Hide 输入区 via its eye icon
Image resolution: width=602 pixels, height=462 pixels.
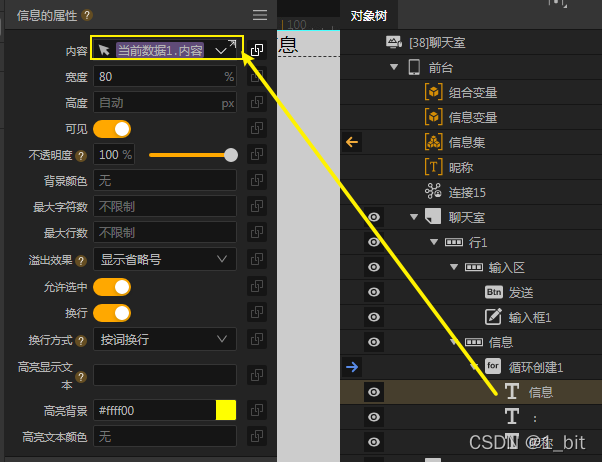pos(374,267)
